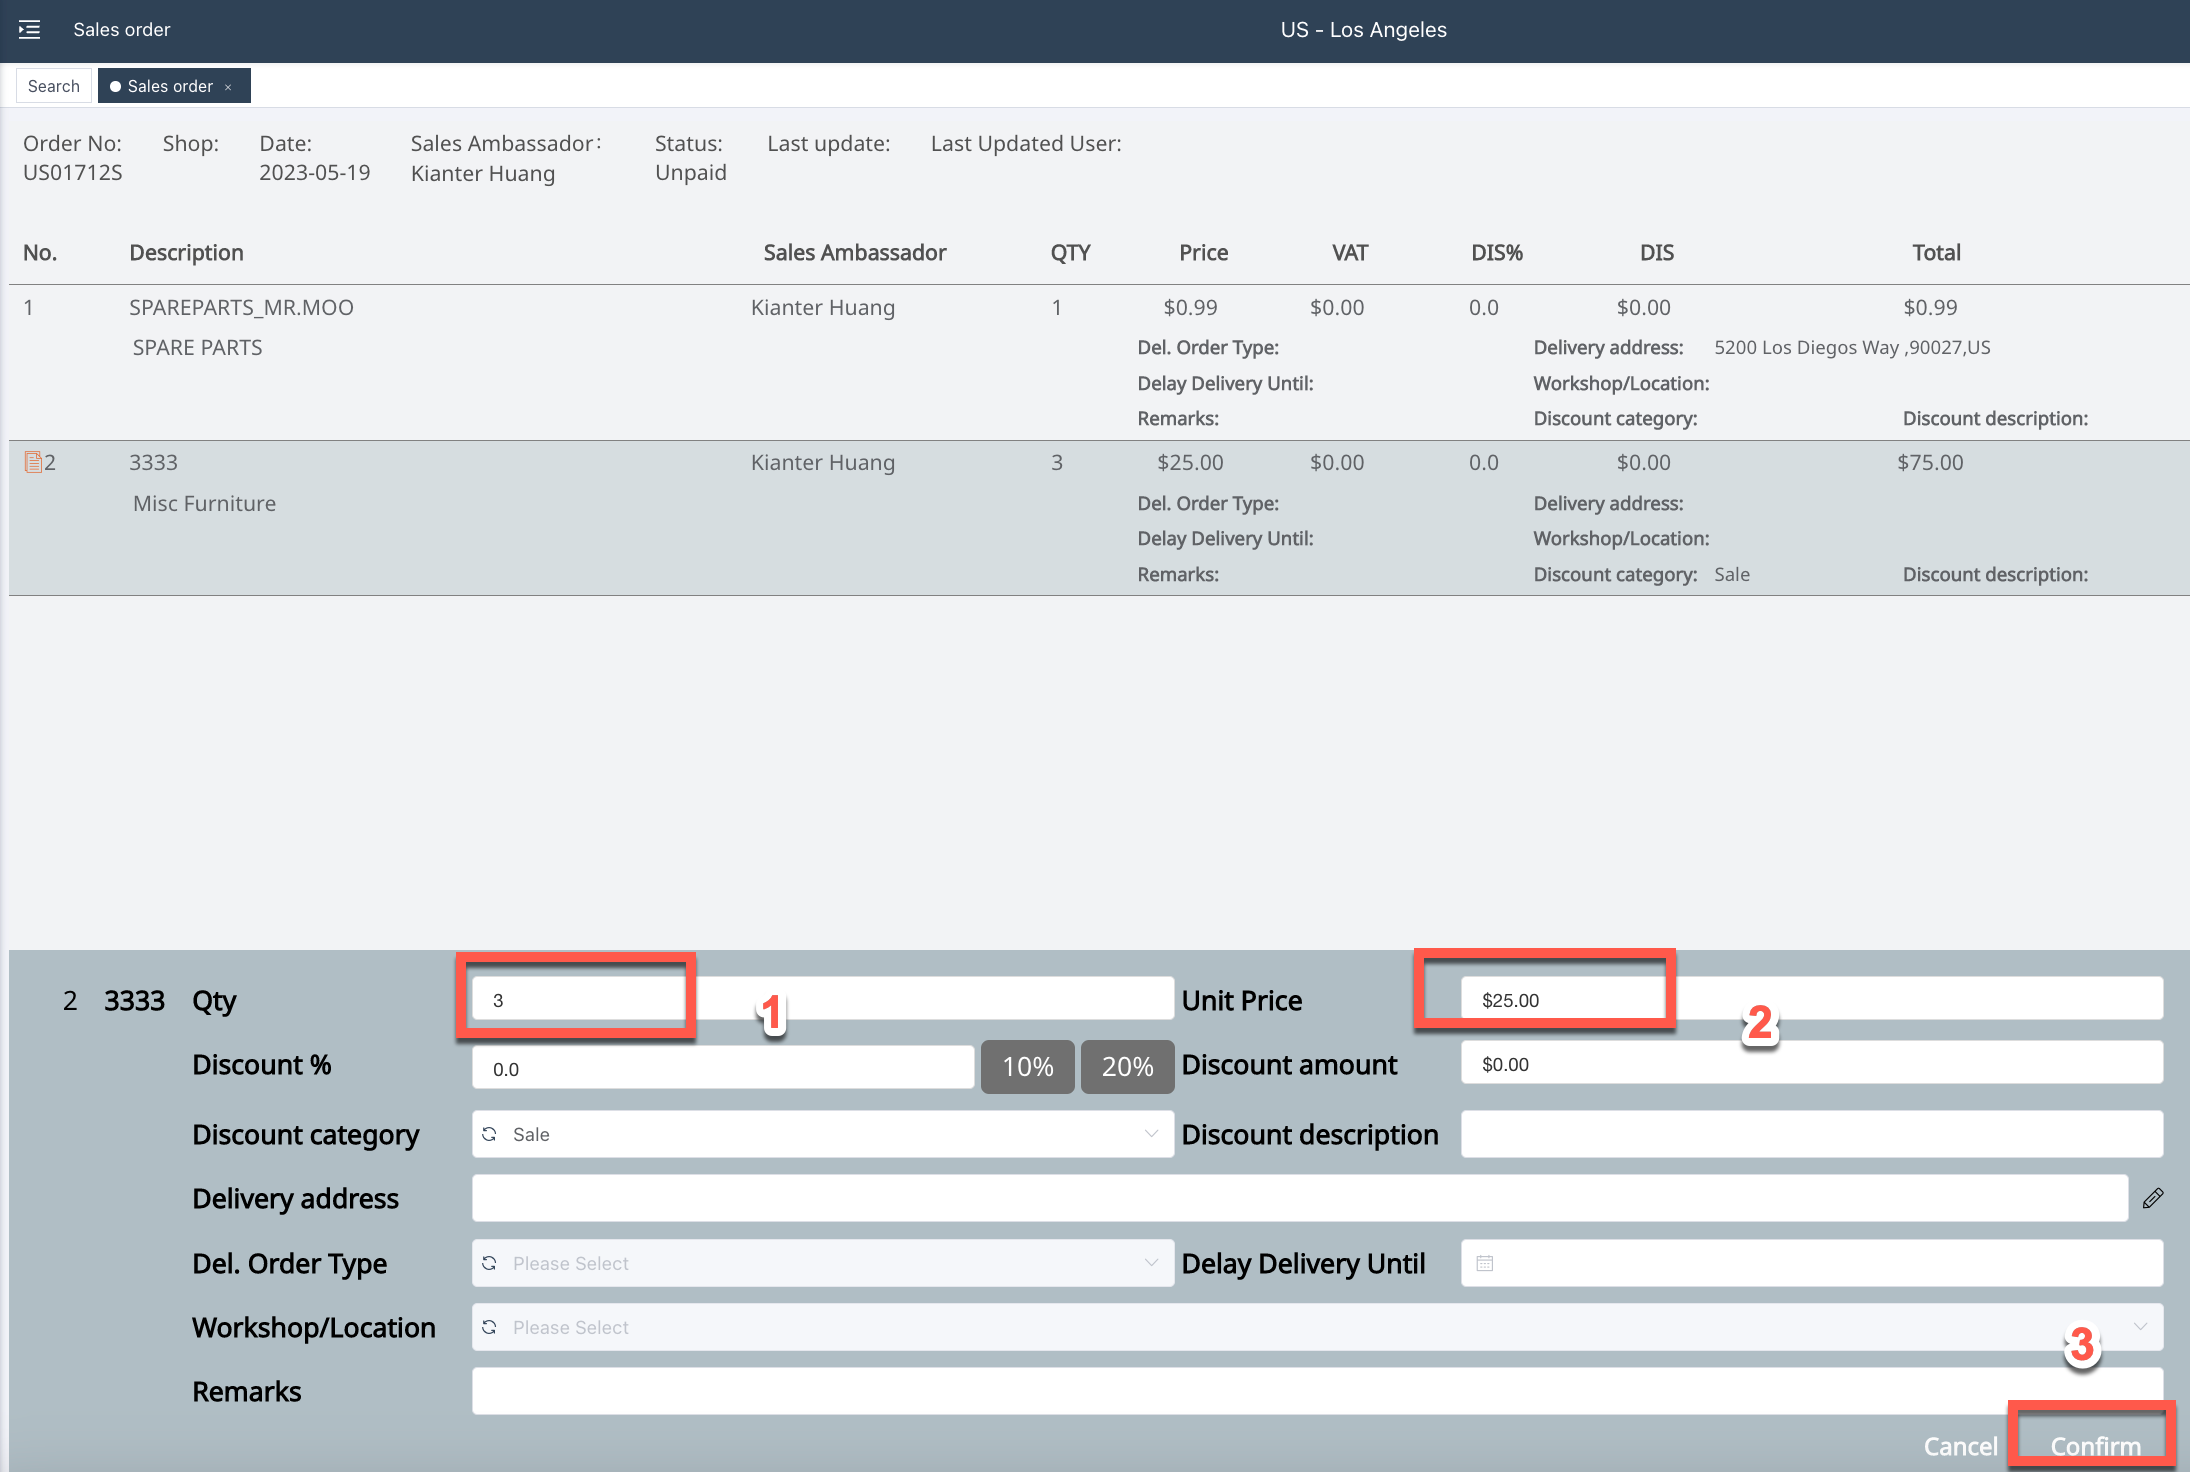This screenshot has height=1472, width=2190.
Task: Click refresh icon in Workshop/Location field
Action: 490,1327
